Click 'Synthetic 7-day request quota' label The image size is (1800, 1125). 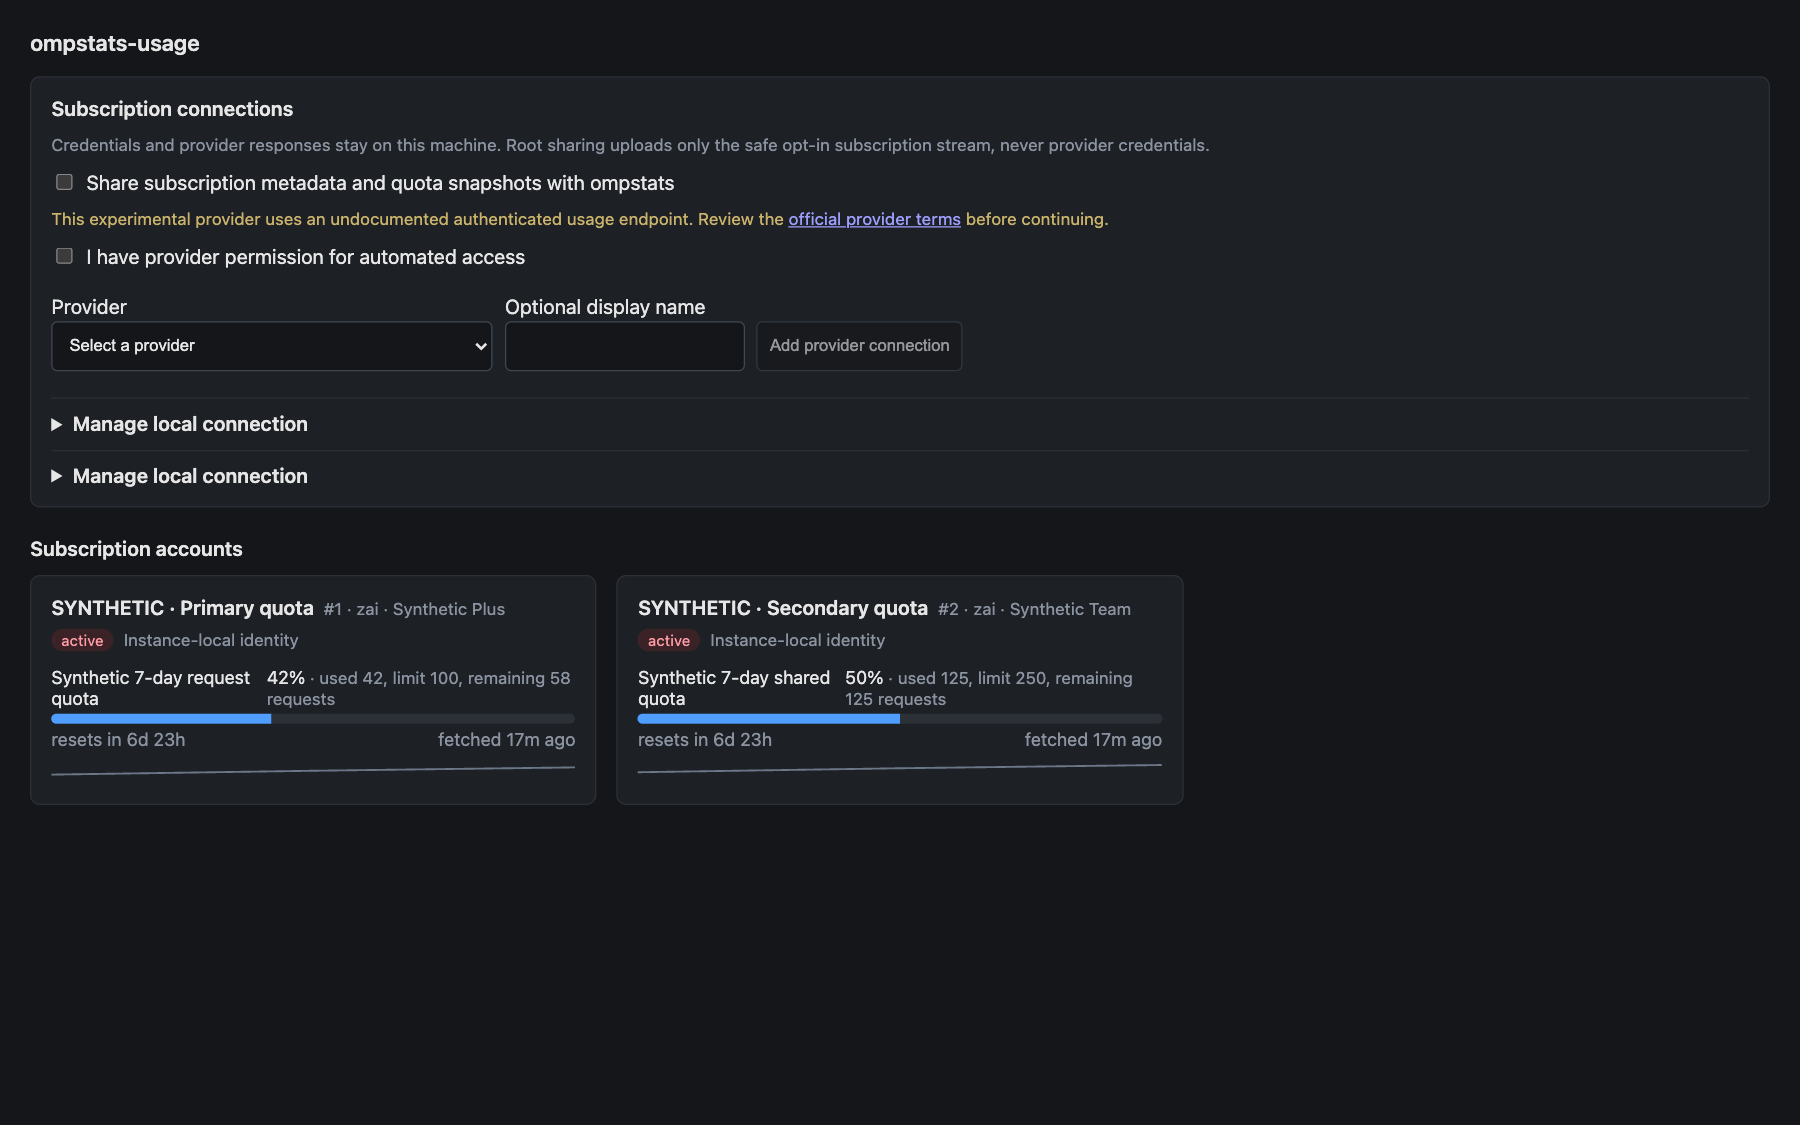(151, 688)
